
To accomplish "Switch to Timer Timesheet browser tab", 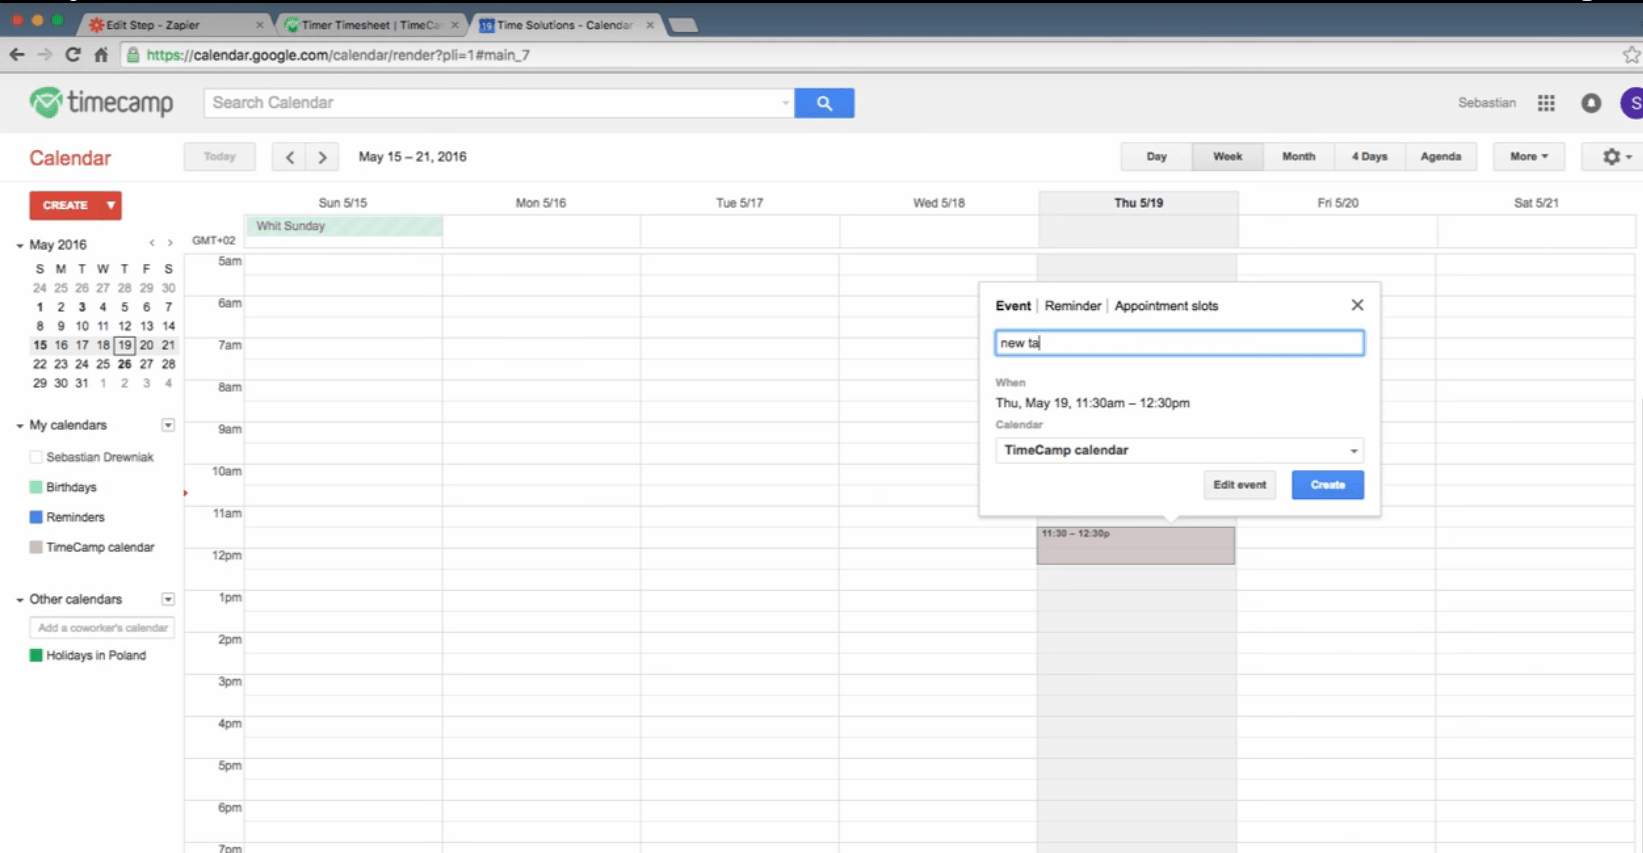I will [371, 25].
